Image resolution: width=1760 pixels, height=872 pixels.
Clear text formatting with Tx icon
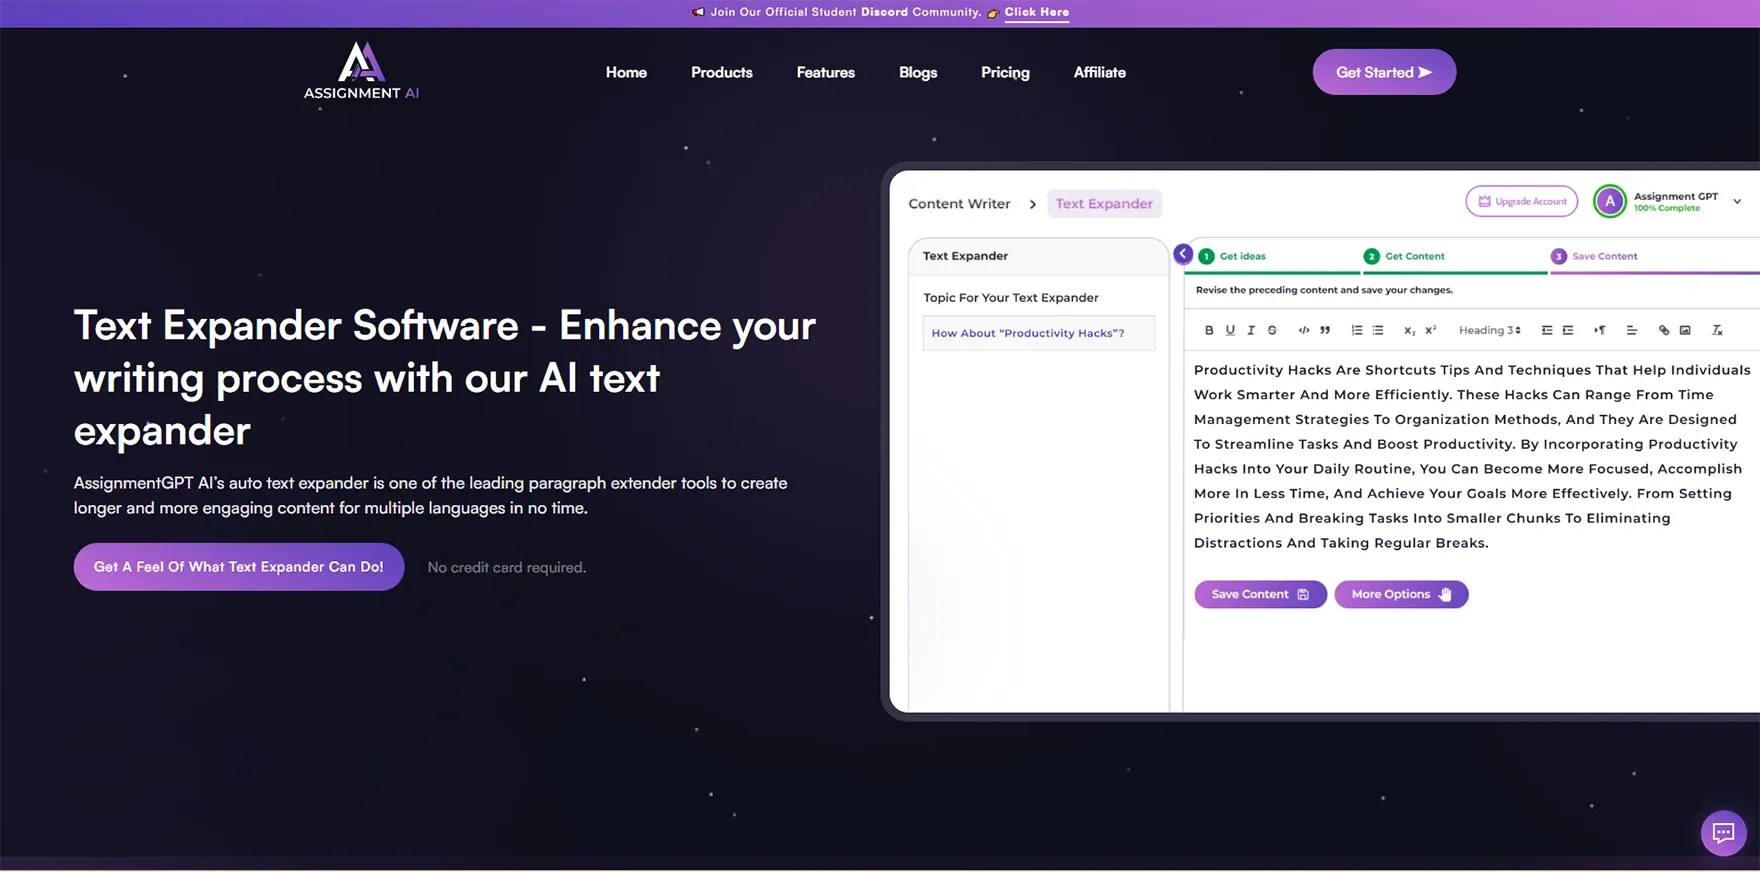[x=1717, y=330]
